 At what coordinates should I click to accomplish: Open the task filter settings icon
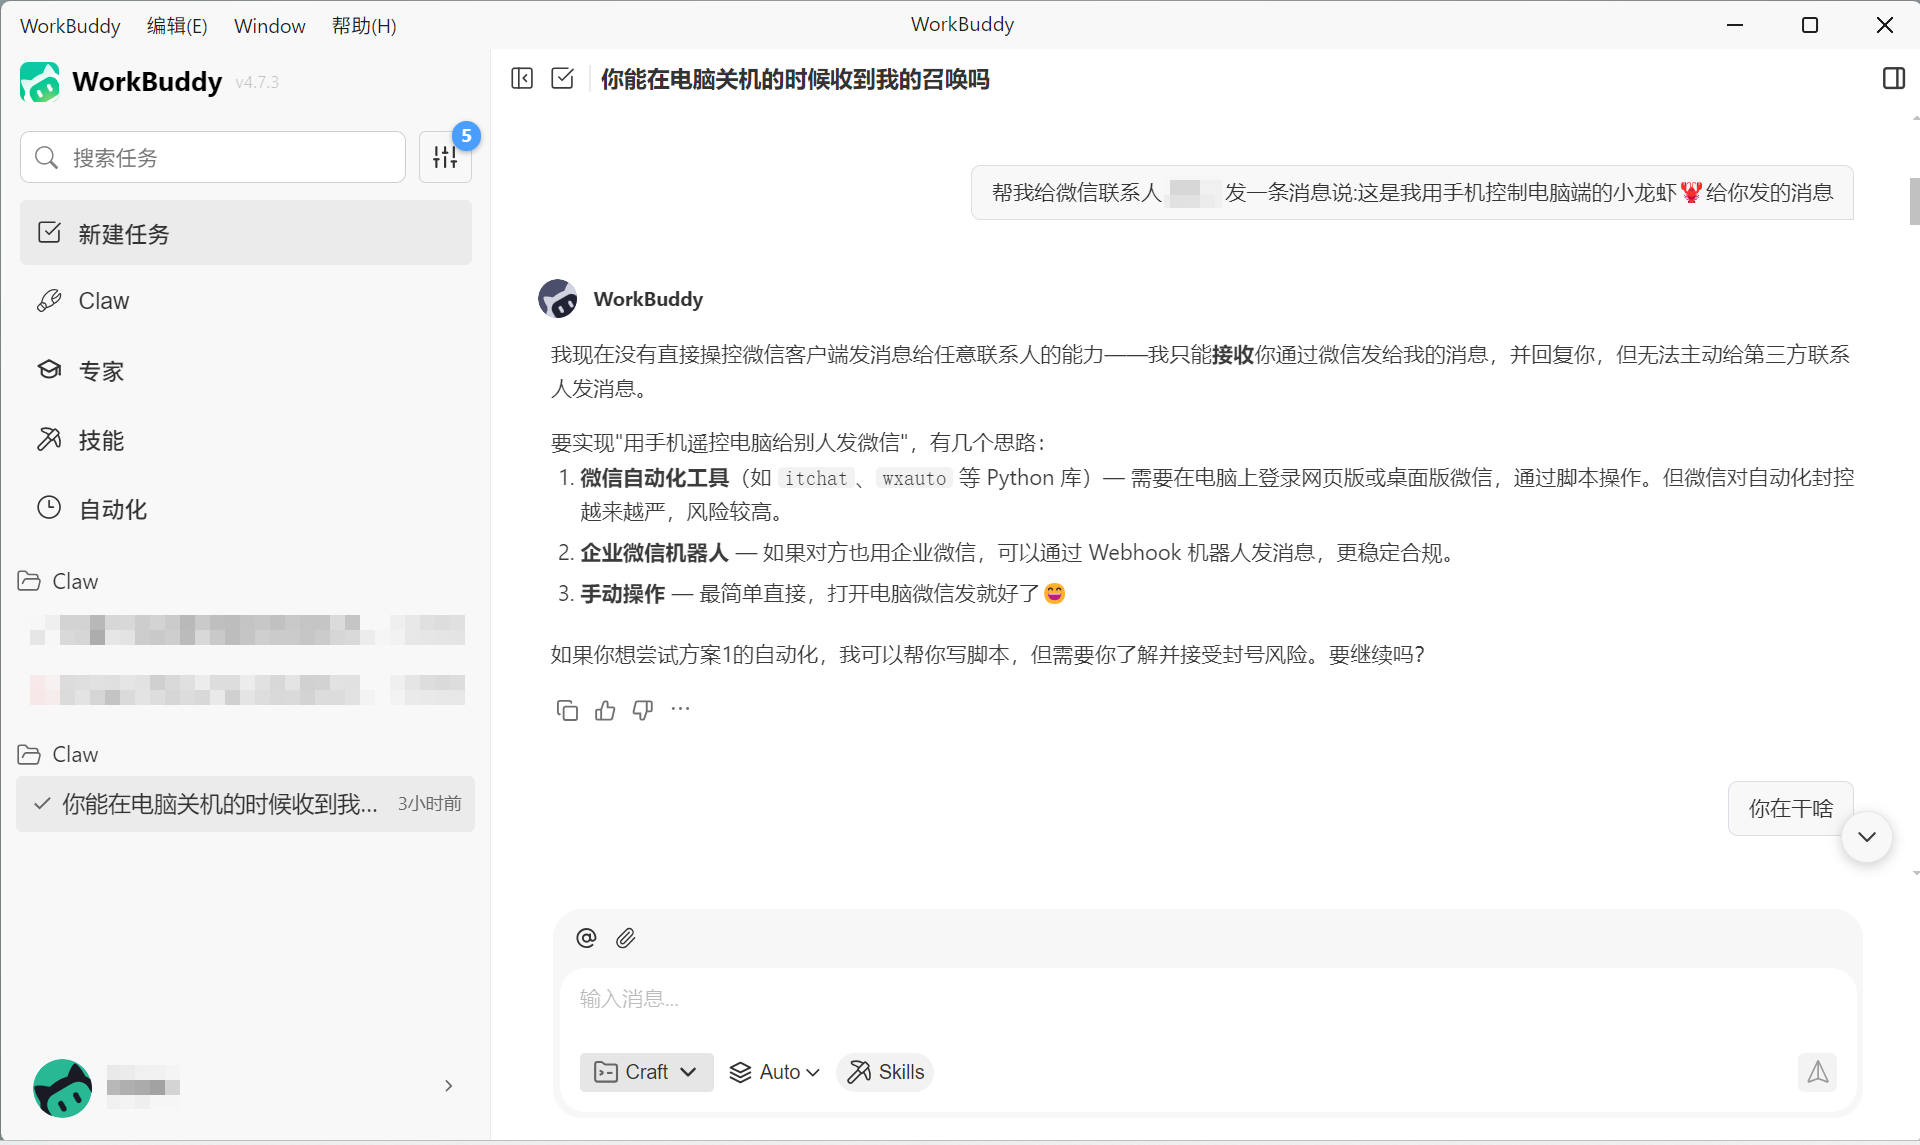445,157
